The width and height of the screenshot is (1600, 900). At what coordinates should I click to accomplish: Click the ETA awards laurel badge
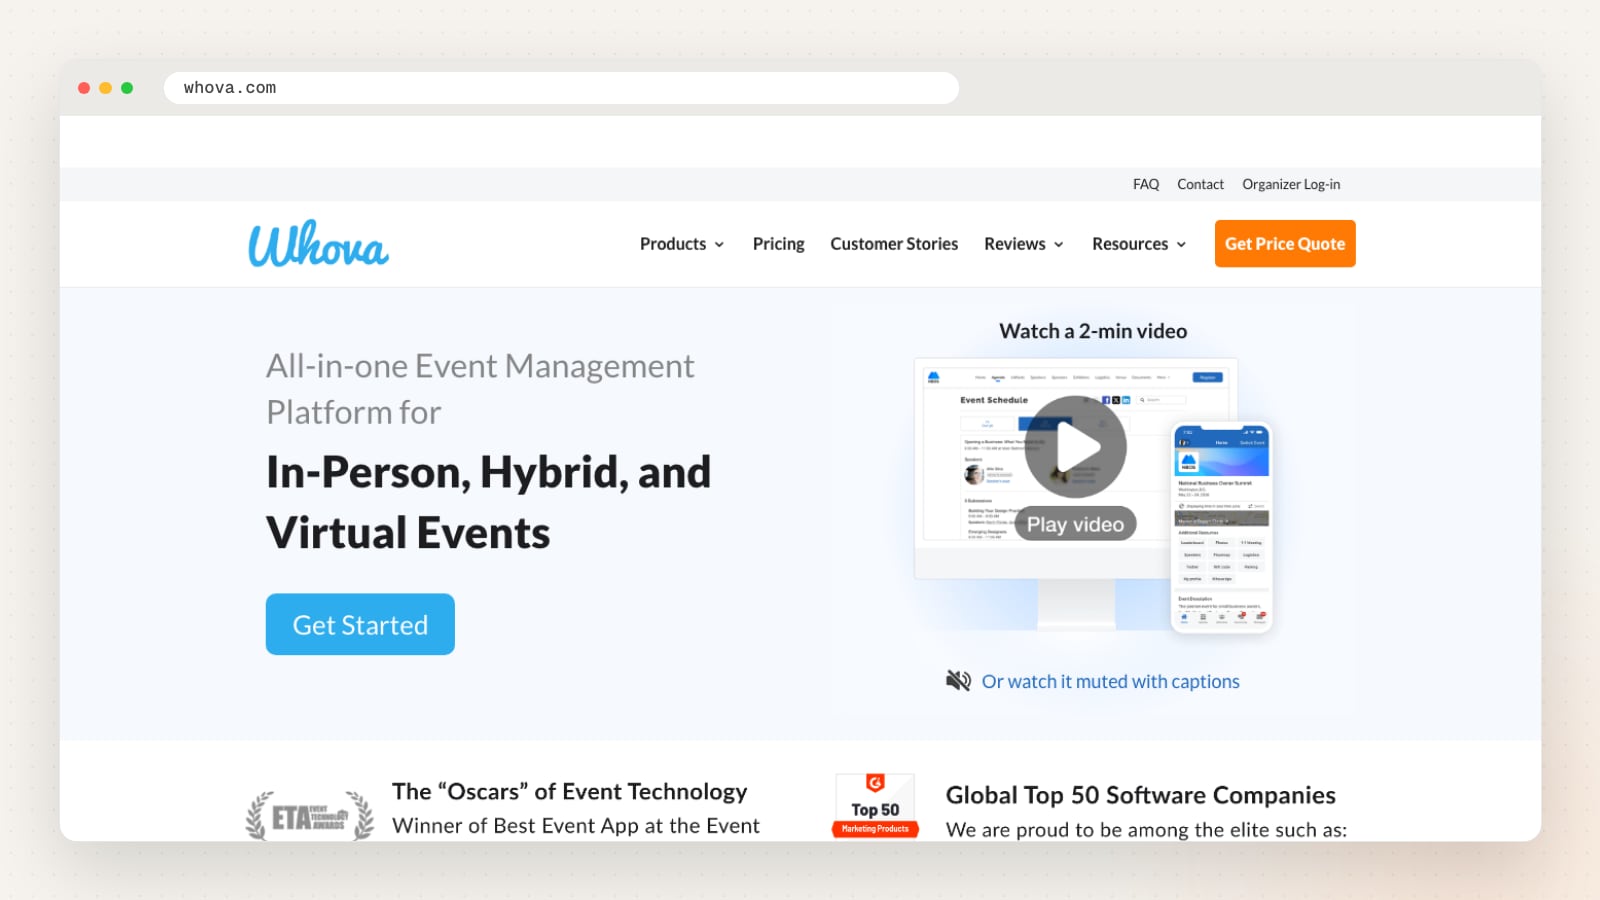[x=310, y=816]
